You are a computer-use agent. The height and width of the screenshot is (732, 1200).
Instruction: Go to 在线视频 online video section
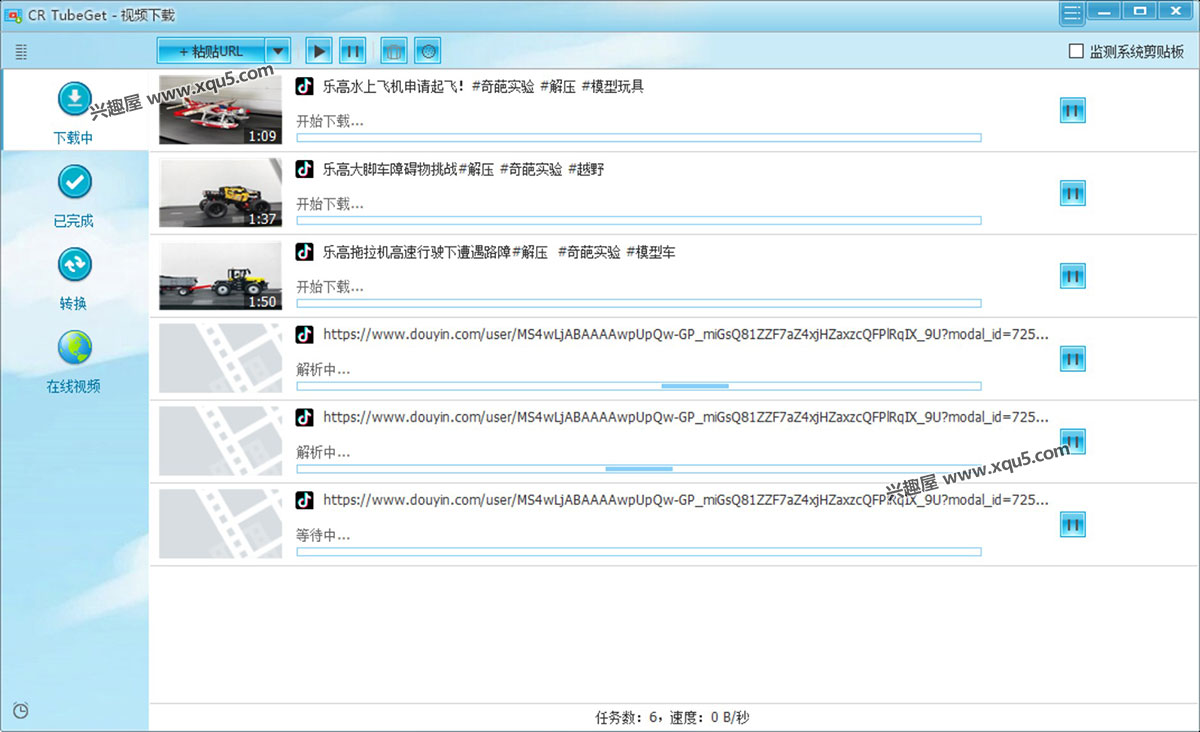click(74, 362)
